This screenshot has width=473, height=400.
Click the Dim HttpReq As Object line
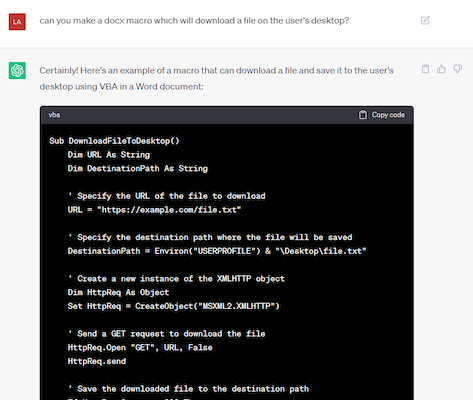[118, 292]
